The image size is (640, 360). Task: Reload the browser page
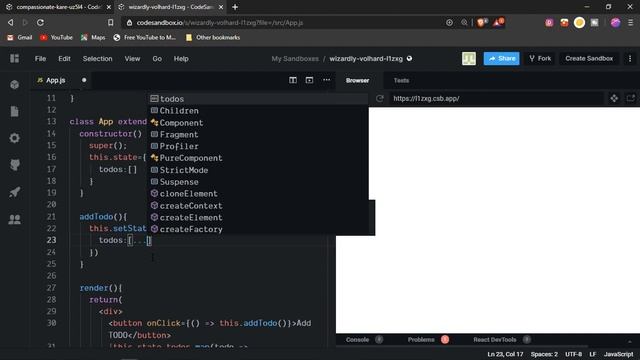(40, 22)
